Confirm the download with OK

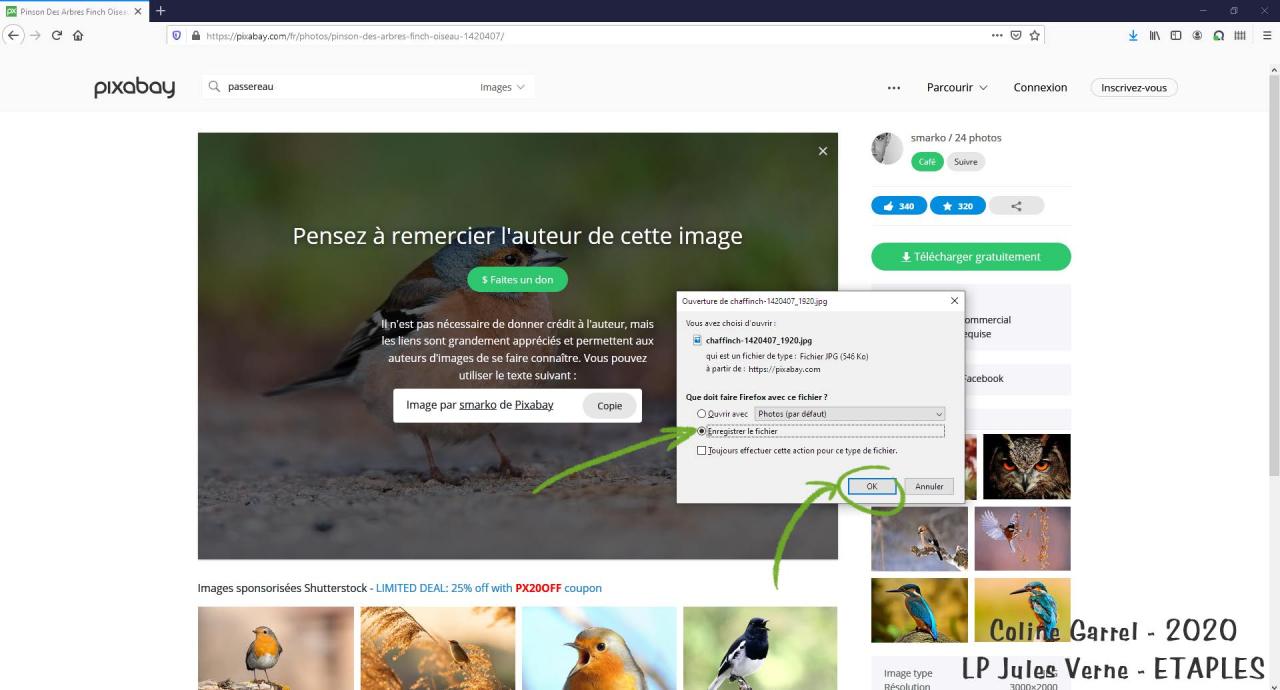click(x=872, y=486)
